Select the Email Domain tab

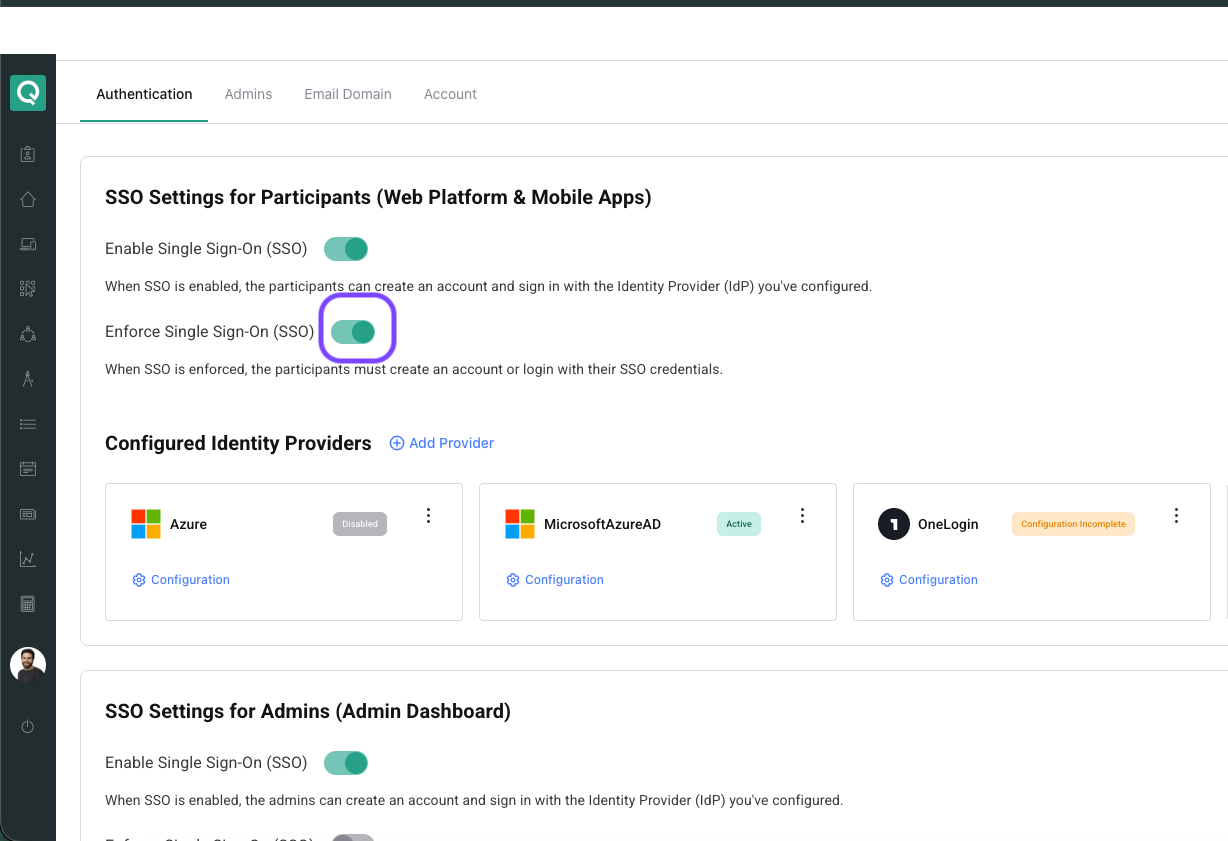click(347, 93)
